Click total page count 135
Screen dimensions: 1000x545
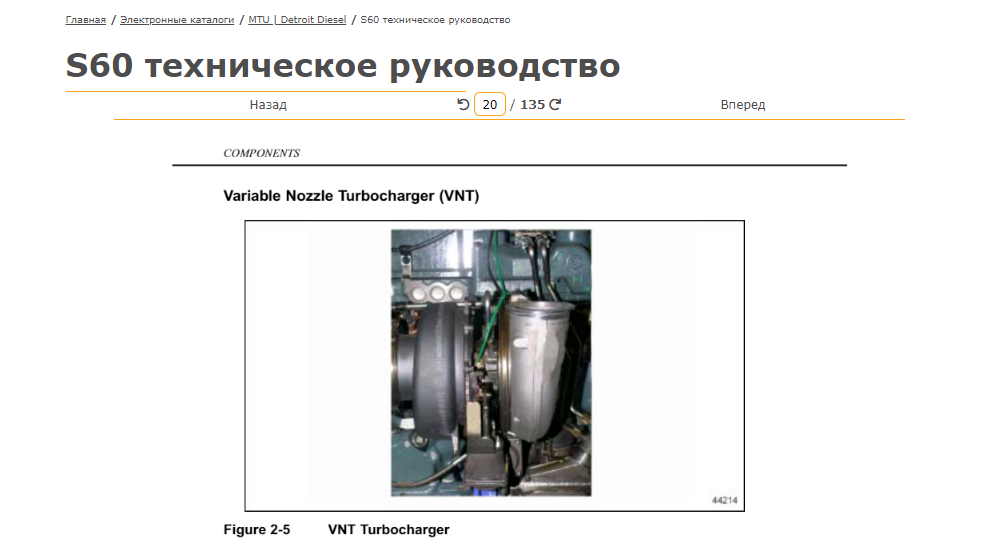[x=533, y=105]
